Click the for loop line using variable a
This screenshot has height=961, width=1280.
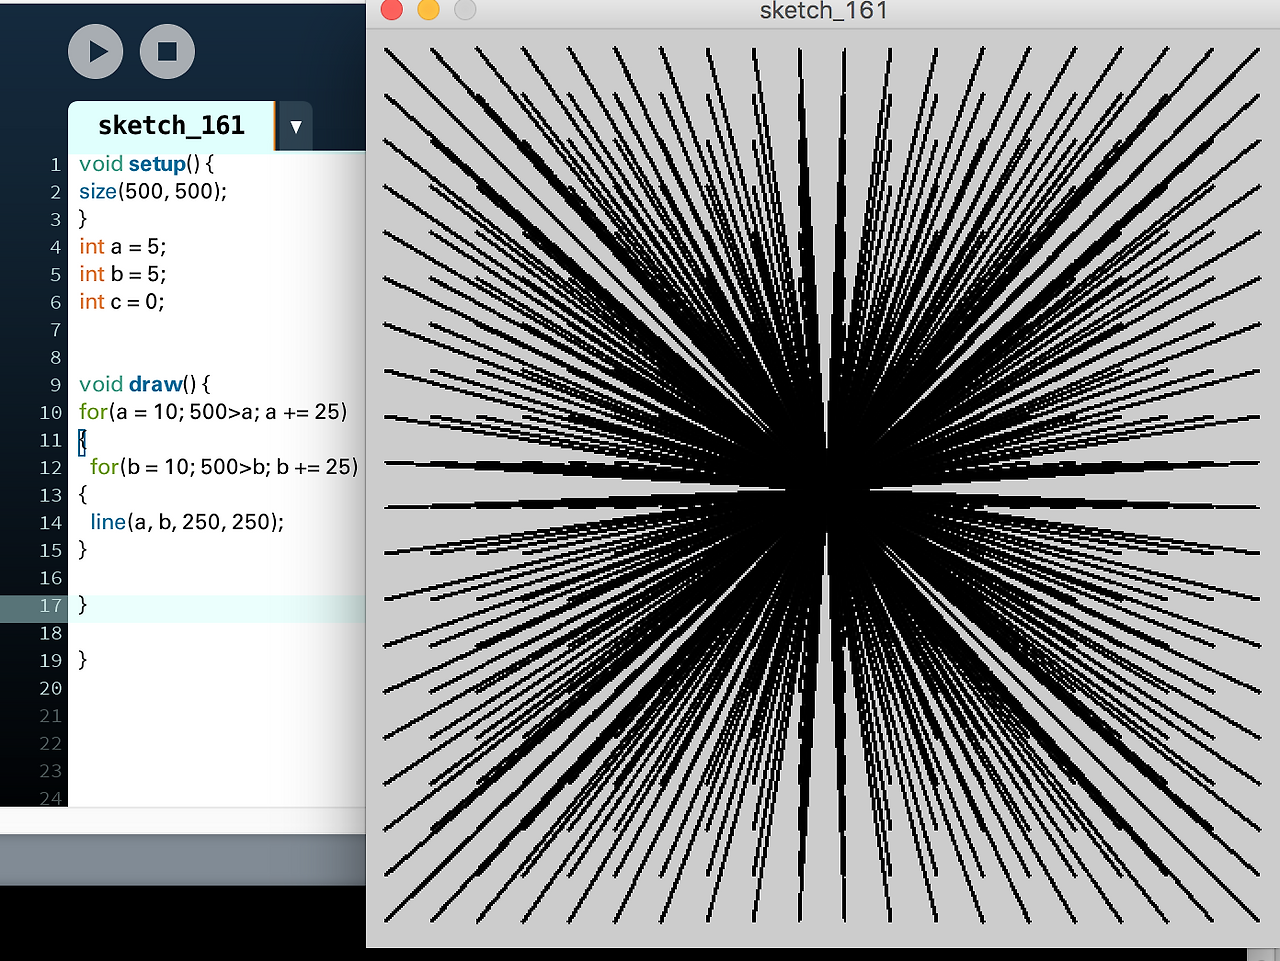213,412
